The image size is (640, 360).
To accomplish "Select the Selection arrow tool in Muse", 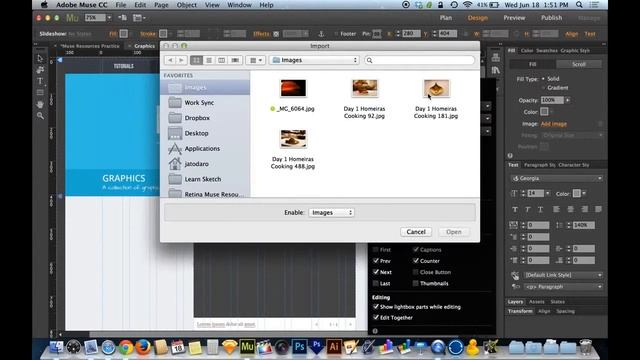I will coord(40,58).
